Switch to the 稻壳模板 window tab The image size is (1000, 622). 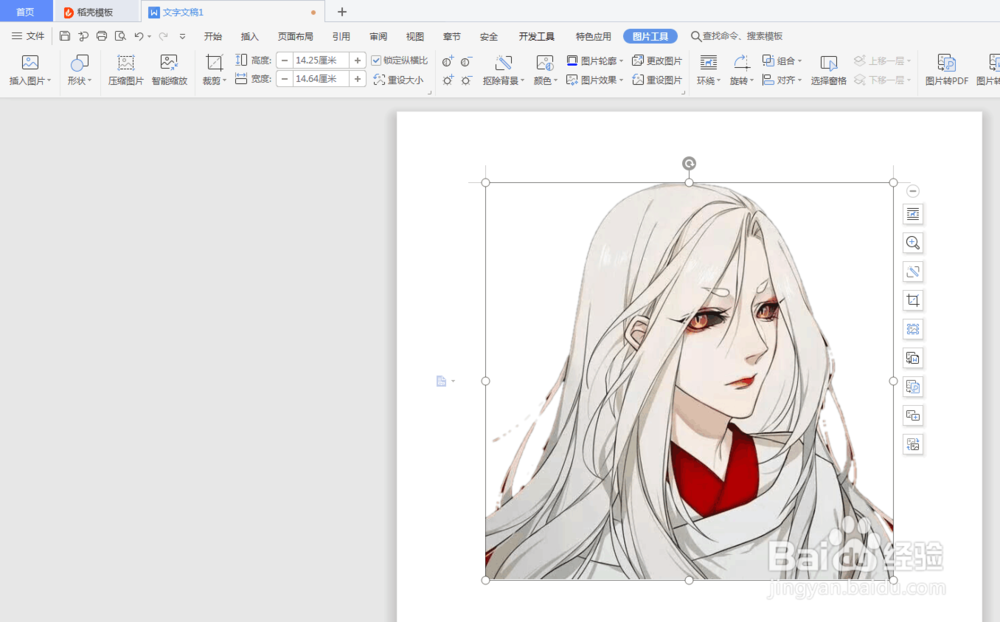(x=96, y=12)
